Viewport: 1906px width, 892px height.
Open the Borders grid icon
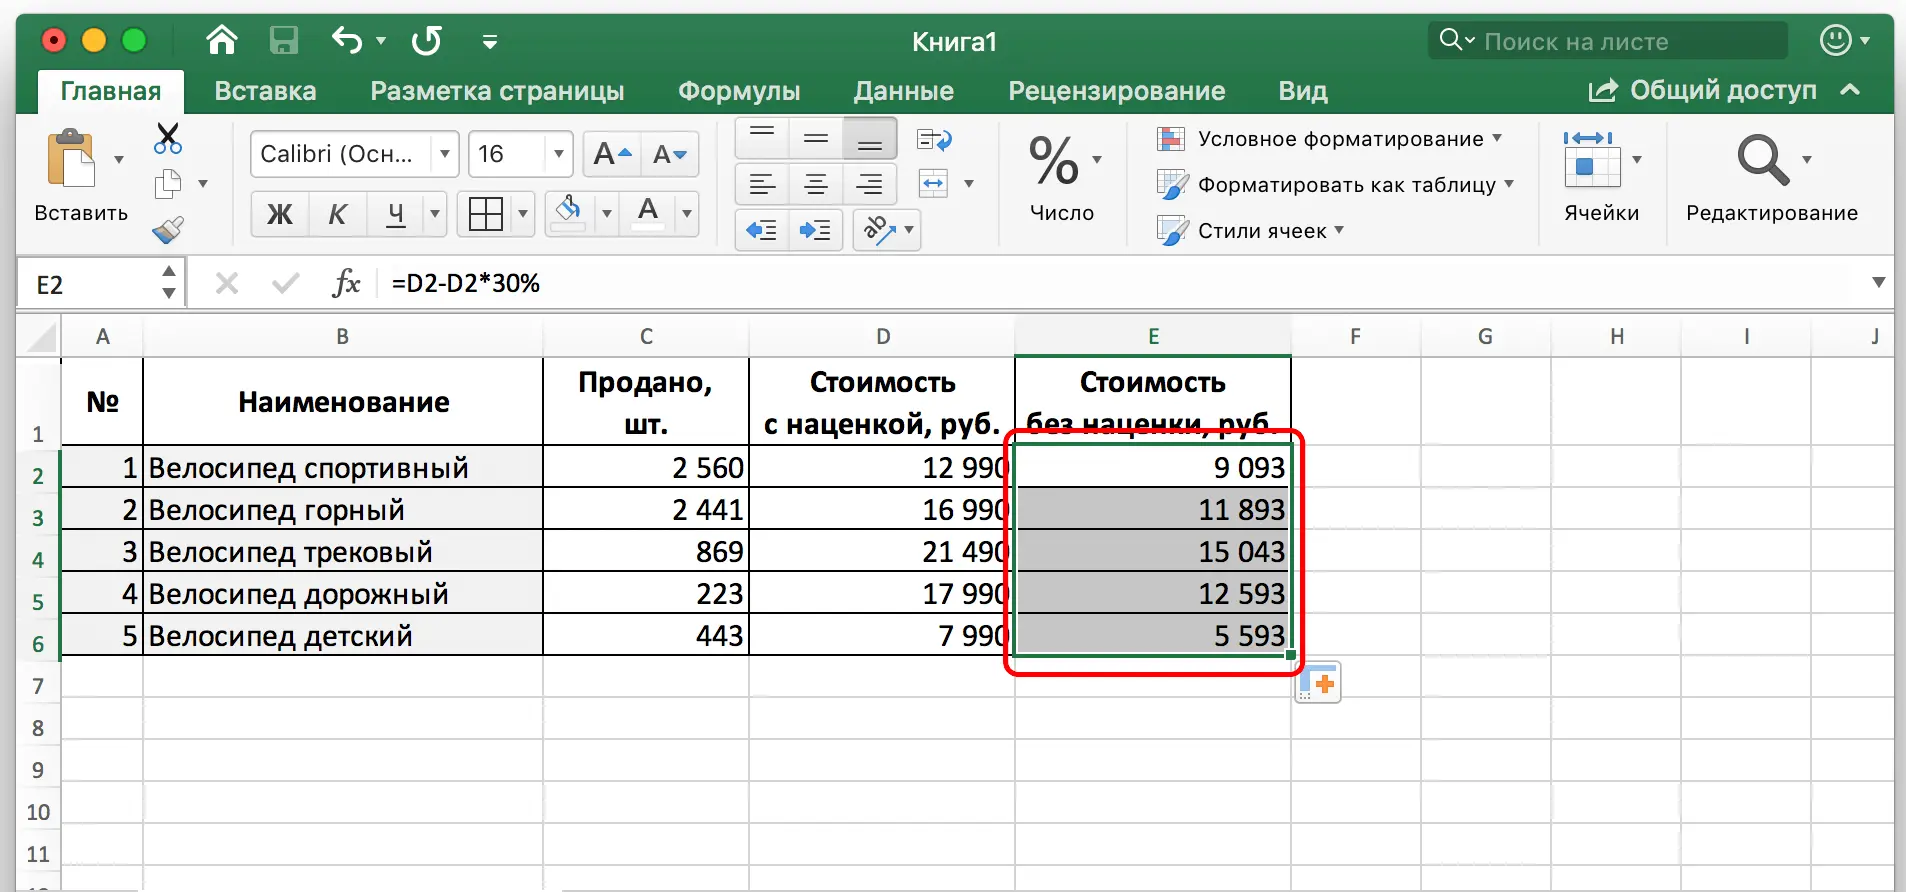click(486, 213)
